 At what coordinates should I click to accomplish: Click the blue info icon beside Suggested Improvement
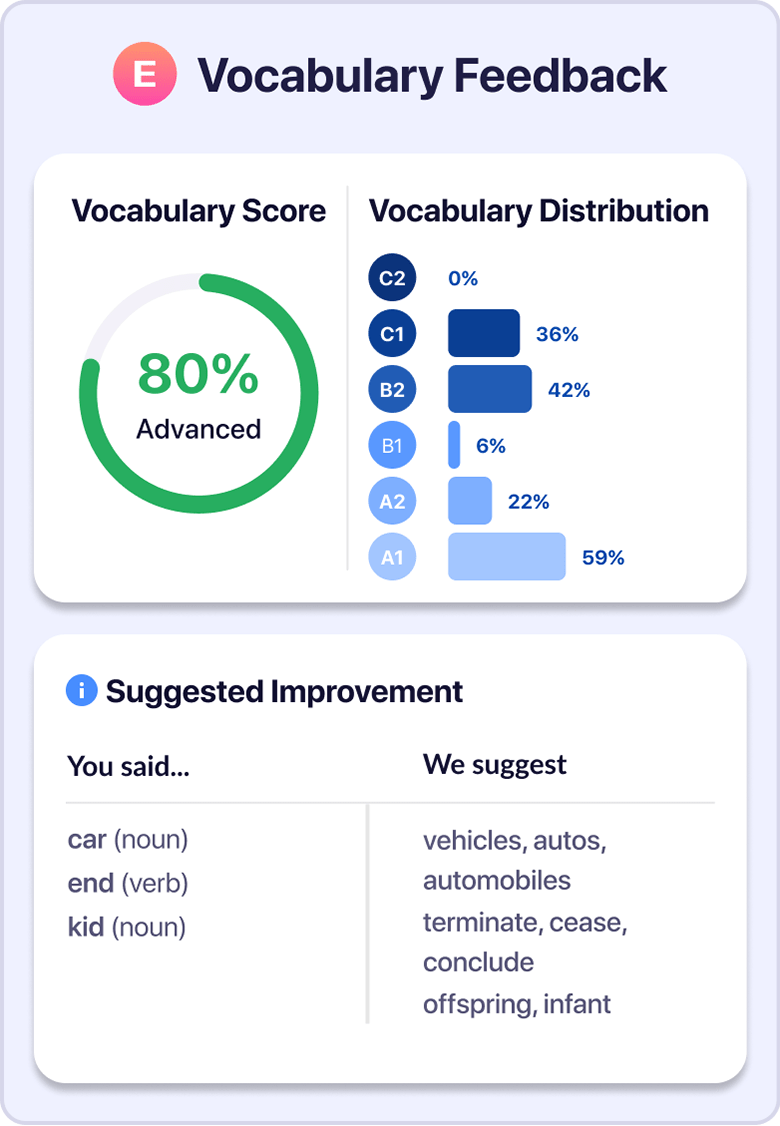[x=80, y=690]
